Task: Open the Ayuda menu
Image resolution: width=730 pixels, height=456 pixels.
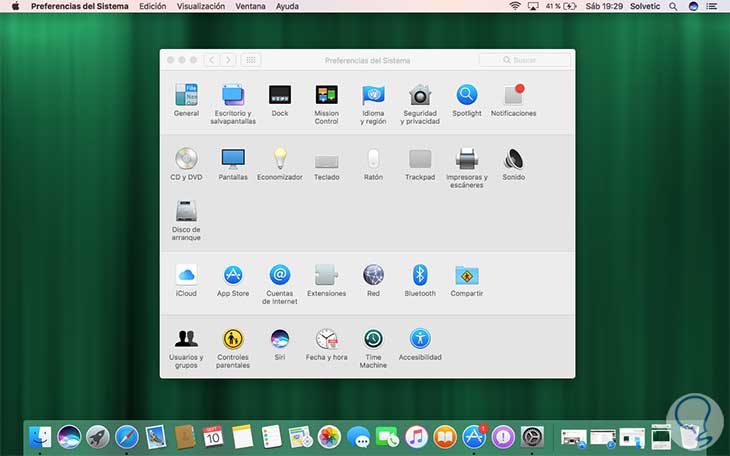Action: point(287,7)
